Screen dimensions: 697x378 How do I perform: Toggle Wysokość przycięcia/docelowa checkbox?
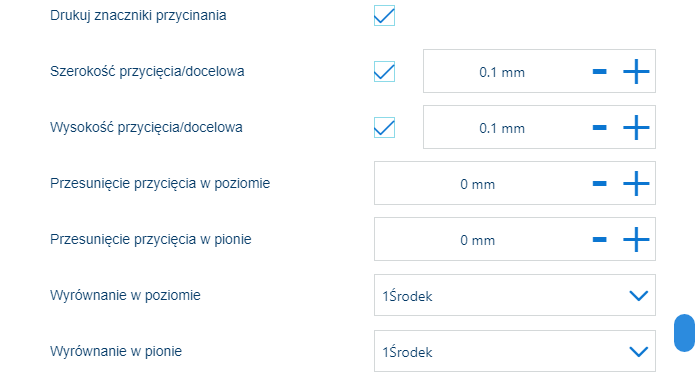[384, 128]
